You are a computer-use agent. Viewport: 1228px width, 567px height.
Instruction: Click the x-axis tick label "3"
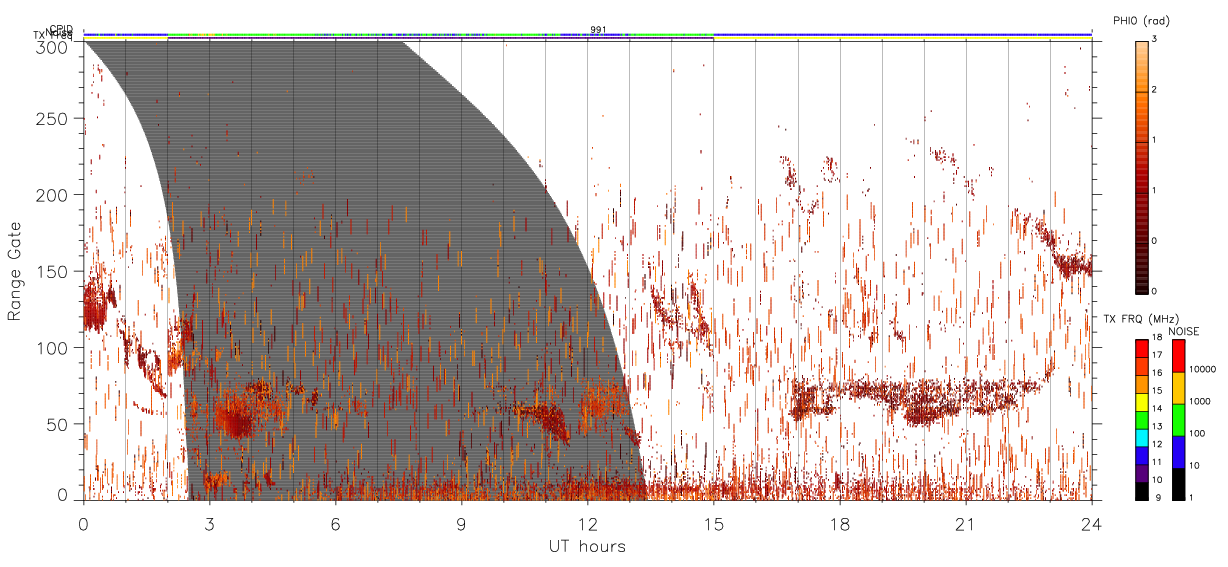[x=210, y=524]
